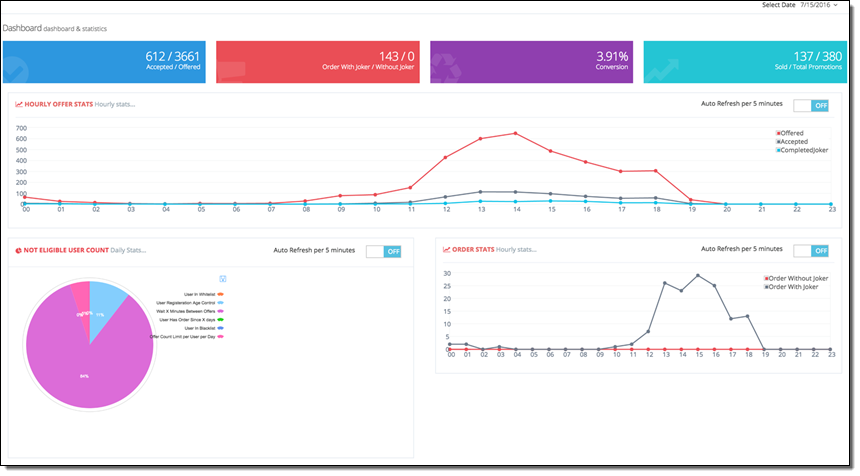
Task: Click the Not Eligible User Count pie icon
Action: (19, 249)
